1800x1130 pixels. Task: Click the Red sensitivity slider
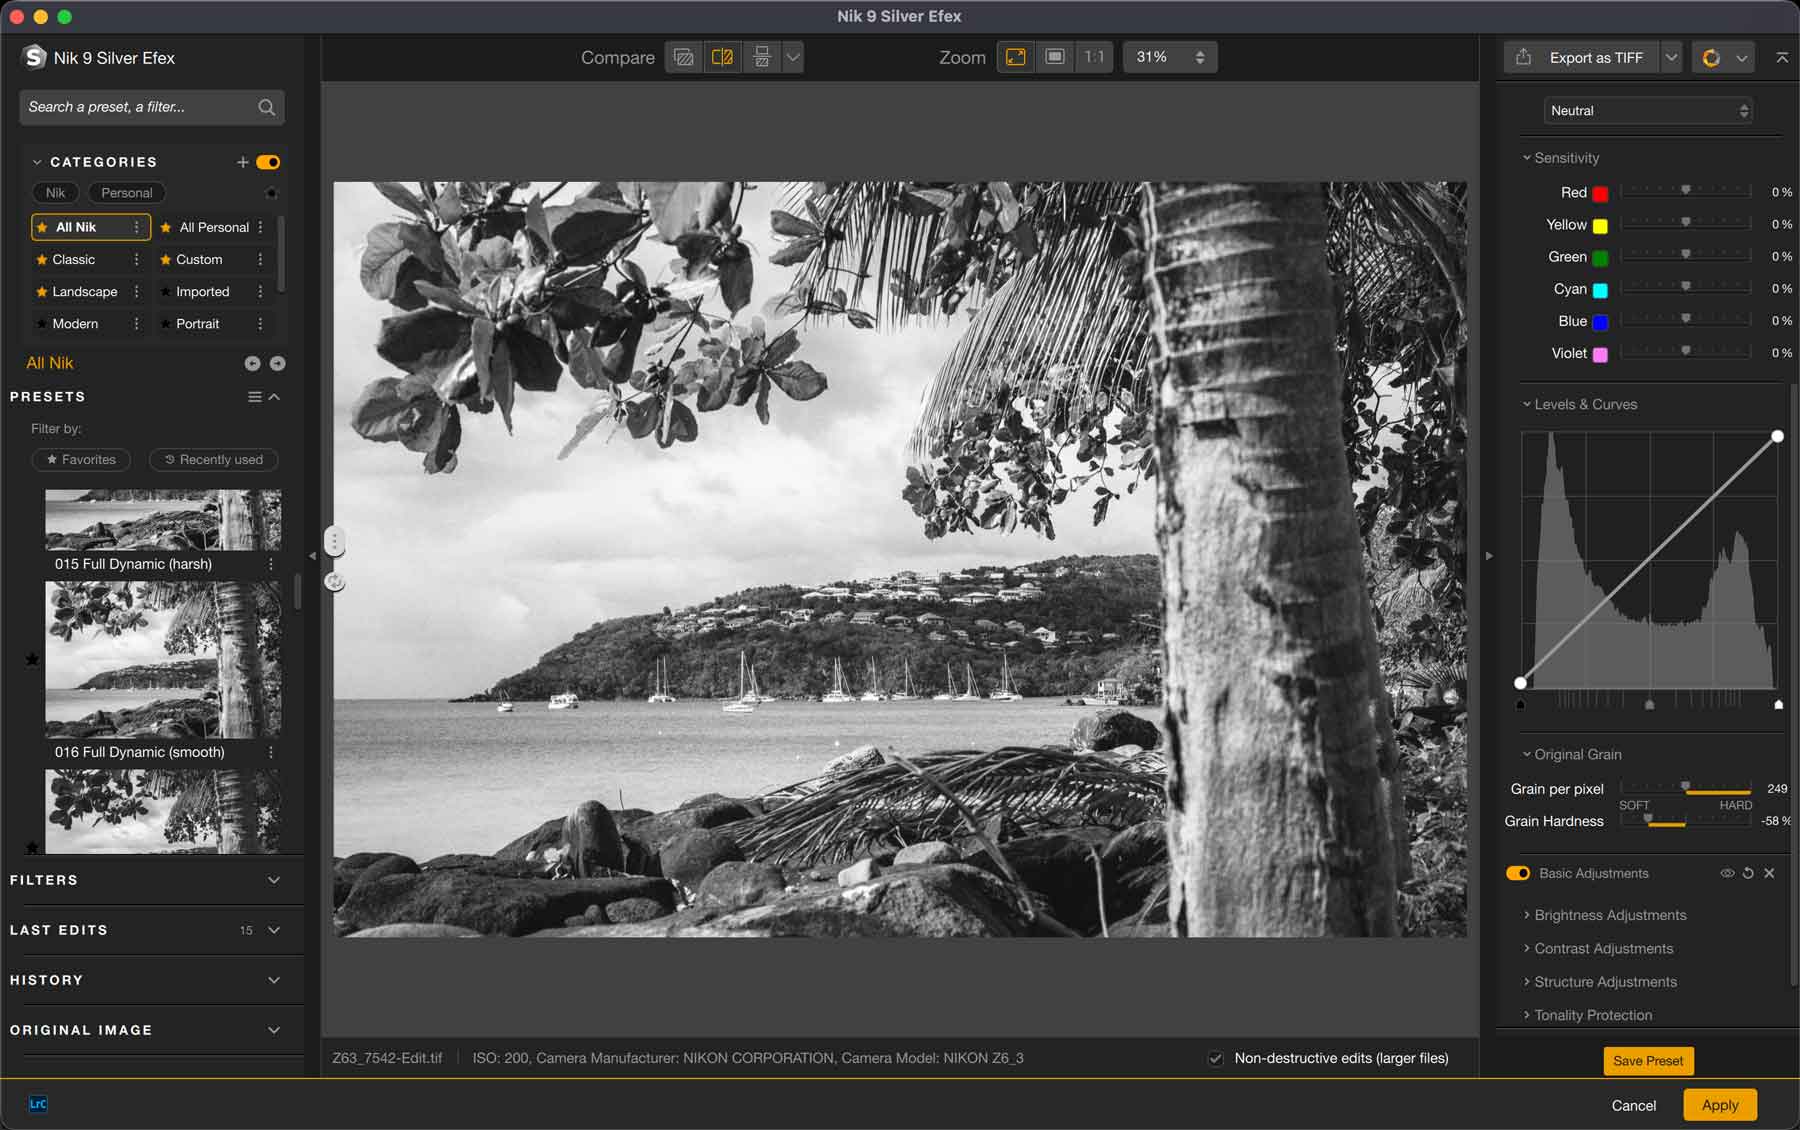pyautogui.click(x=1685, y=191)
